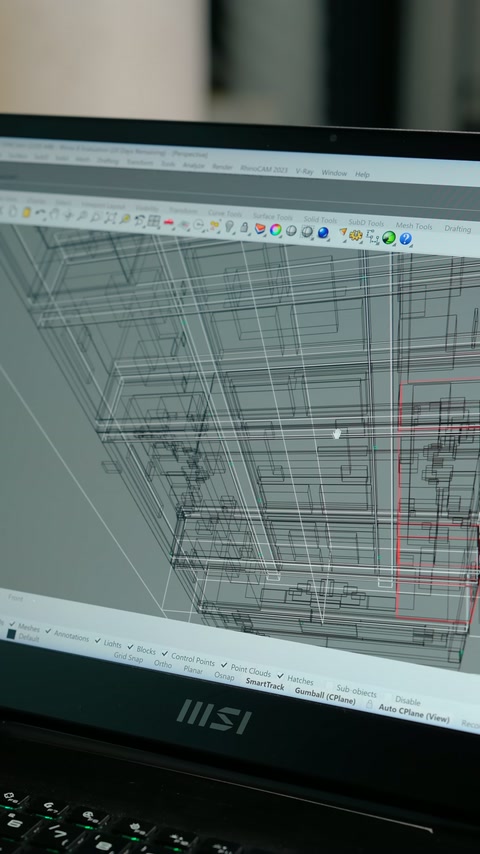
Task: Open the Edit Layers icon
Action: [260, 228]
